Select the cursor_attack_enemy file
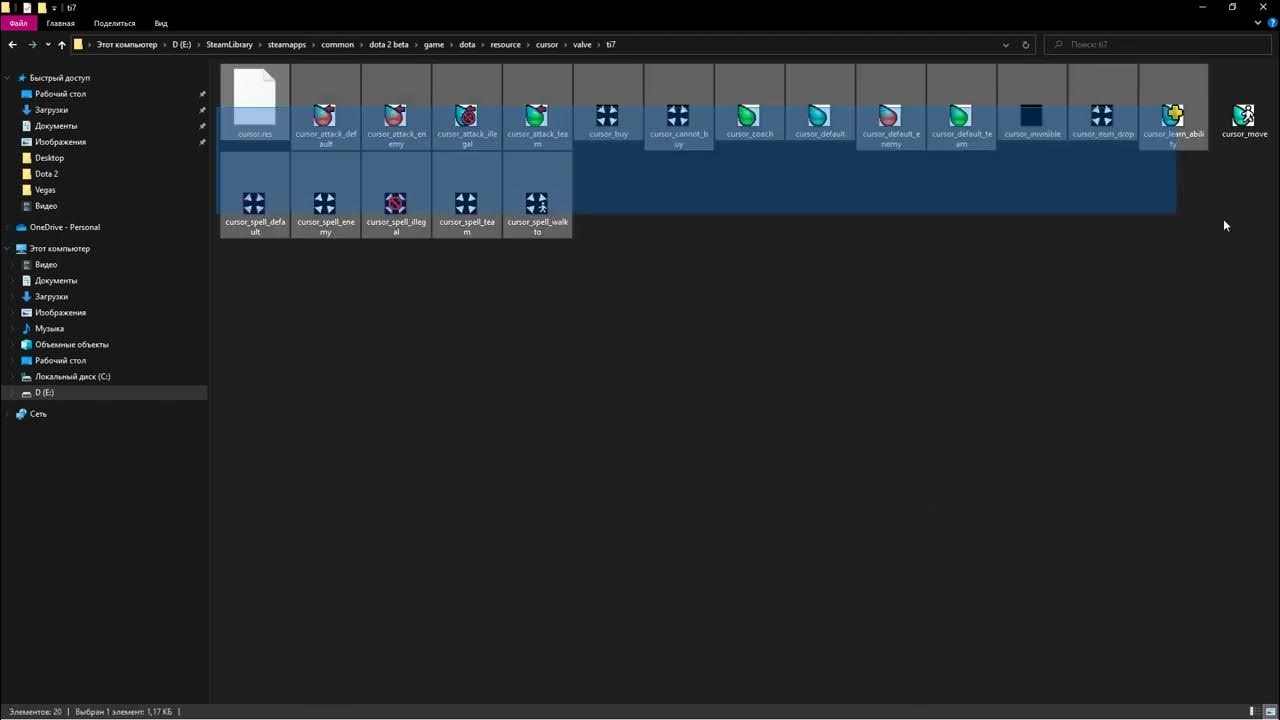The height and width of the screenshot is (720, 1280). pyautogui.click(x=396, y=107)
